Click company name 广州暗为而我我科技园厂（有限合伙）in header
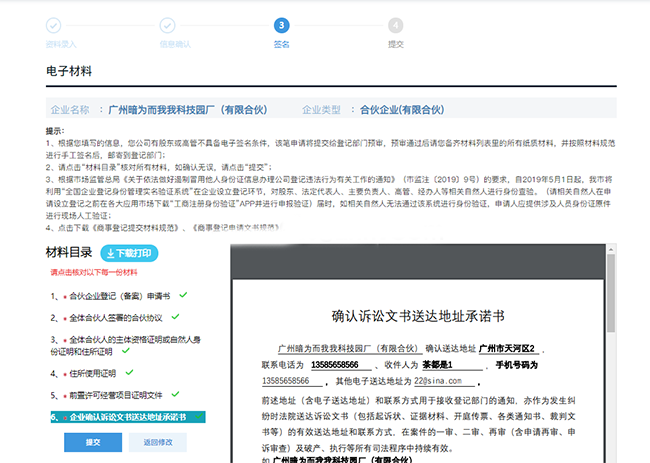650x463 pixels. click(x=188, y=109)
